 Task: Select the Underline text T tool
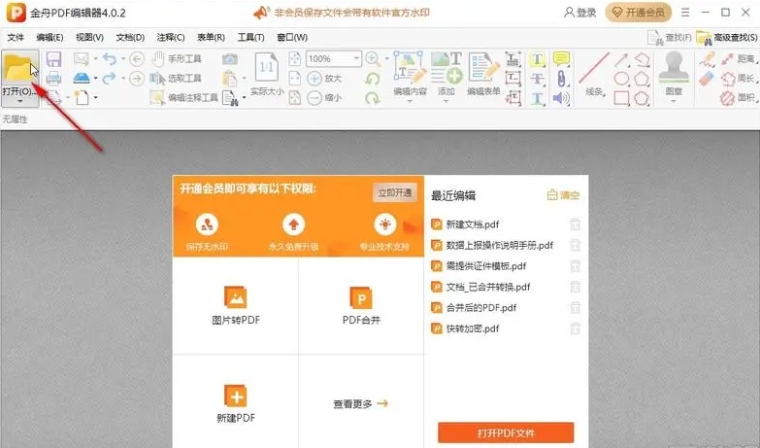point(537,98)
